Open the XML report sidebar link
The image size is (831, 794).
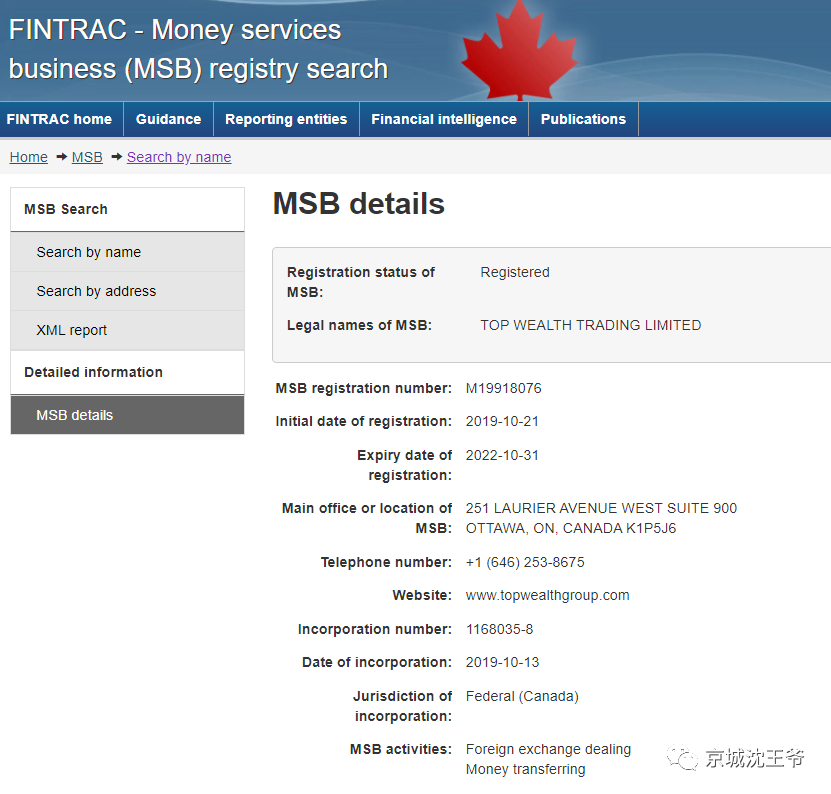[x=127, y=330]
